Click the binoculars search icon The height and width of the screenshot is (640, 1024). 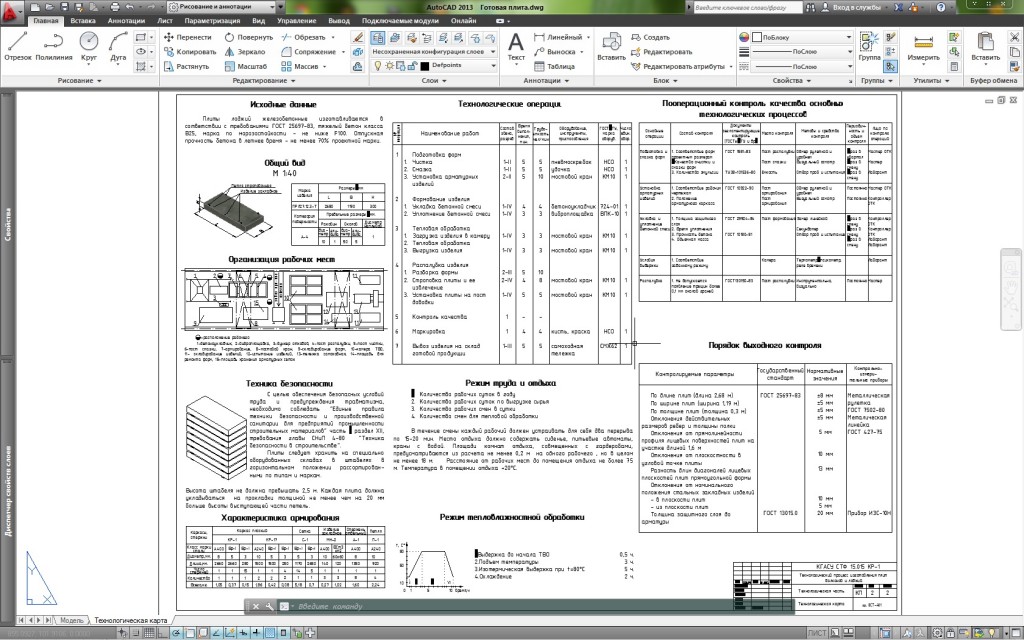[x=810, y=7]
